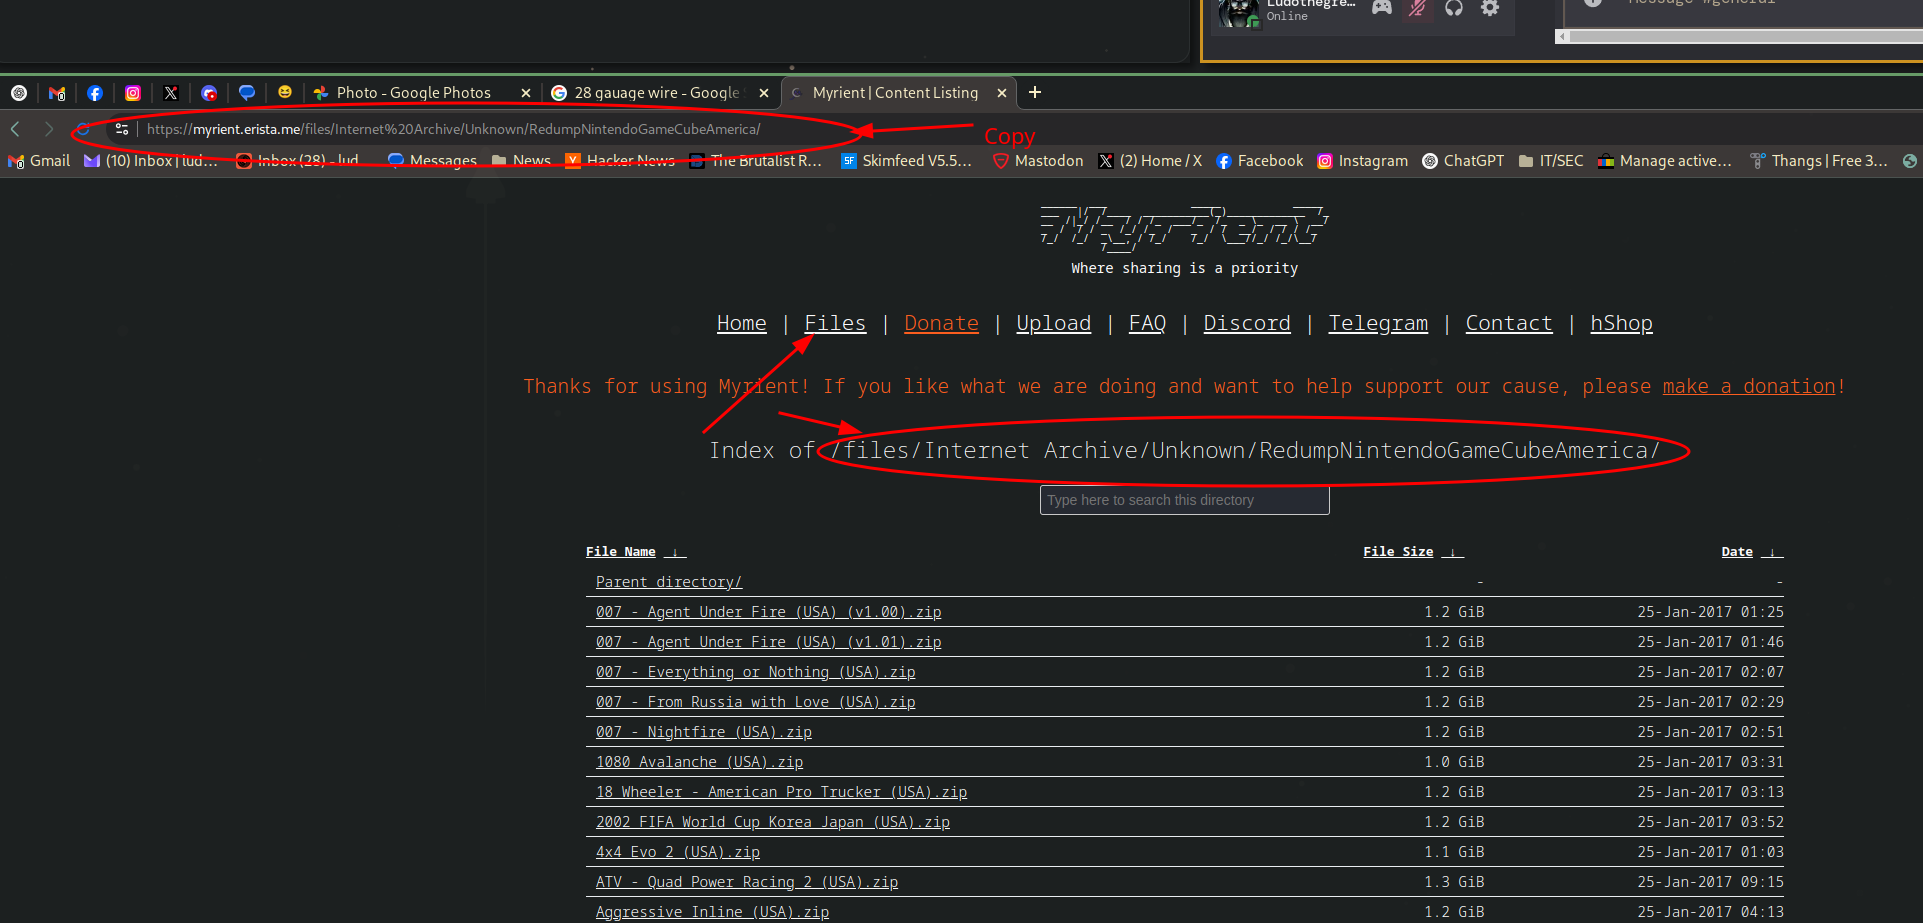
Task: Select the Myrient Content Listing tab
Action: coord(895,93)
